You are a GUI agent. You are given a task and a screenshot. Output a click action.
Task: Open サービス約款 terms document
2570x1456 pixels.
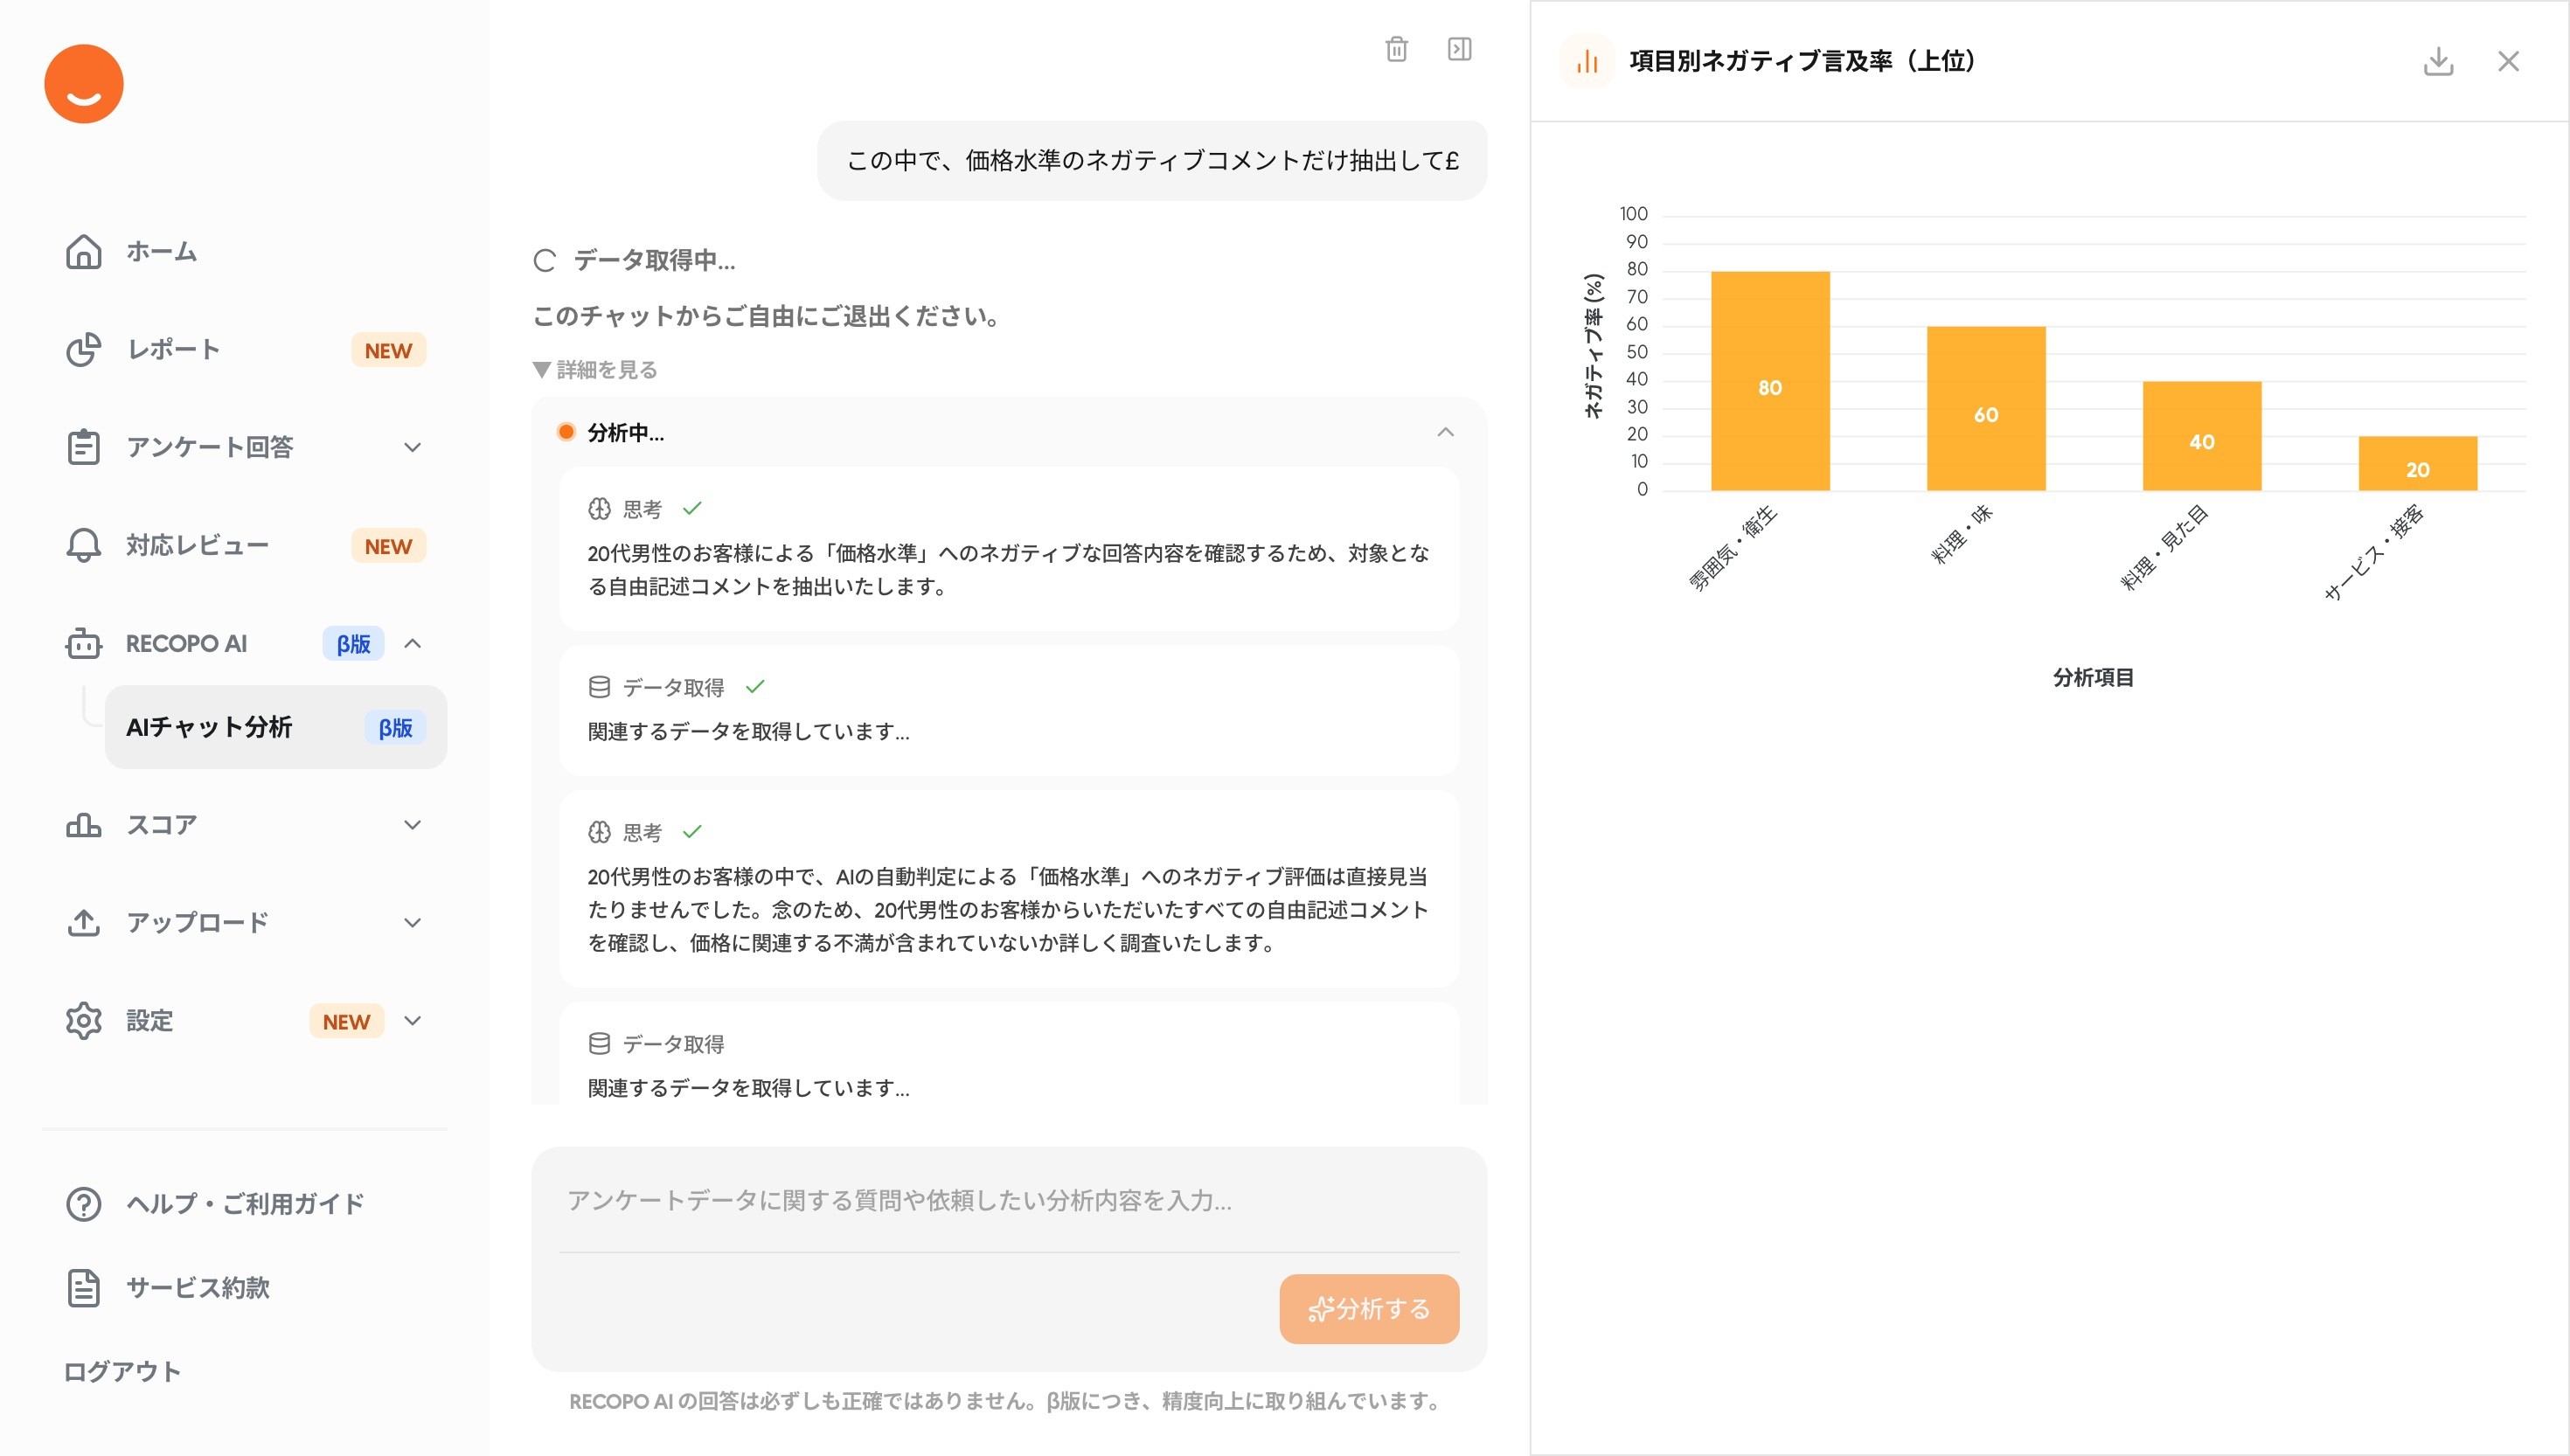[197, 1288]
